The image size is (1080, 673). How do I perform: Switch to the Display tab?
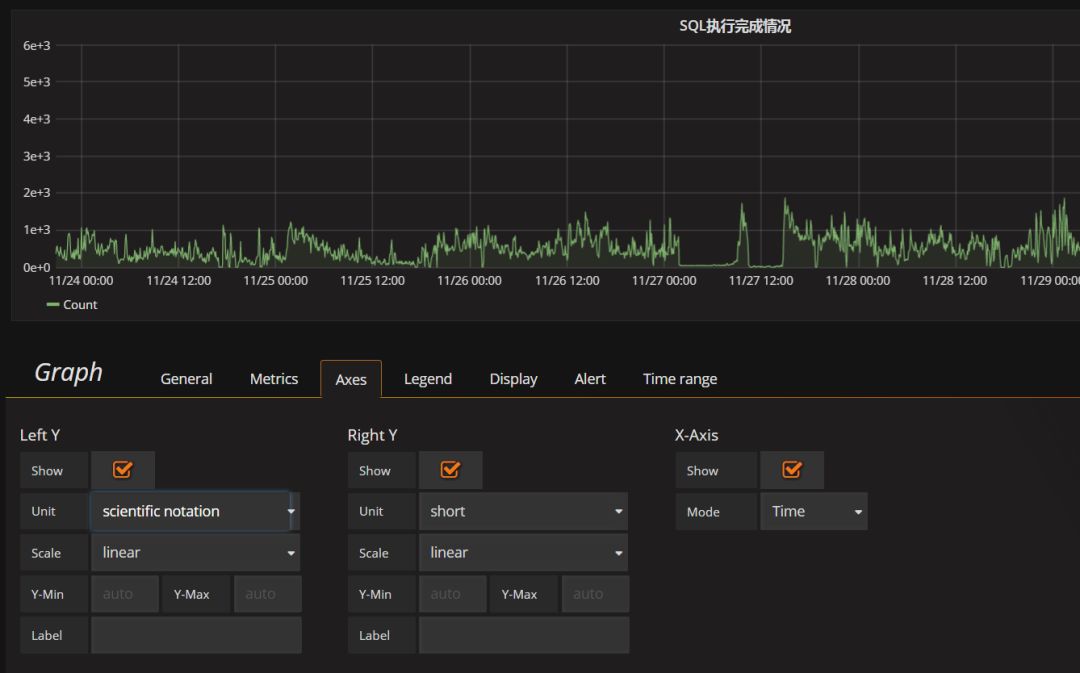click(x=513, y=379)
